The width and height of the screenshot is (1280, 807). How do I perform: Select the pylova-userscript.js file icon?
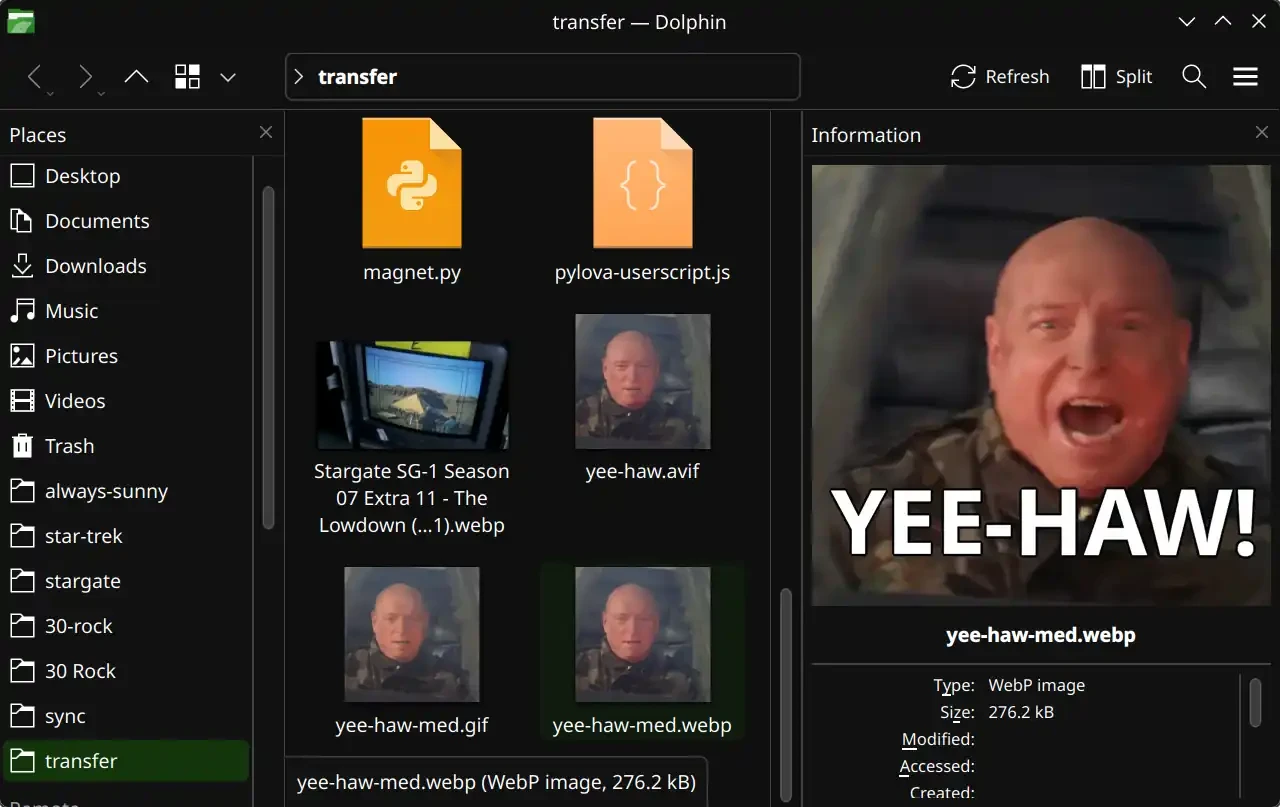643,183
